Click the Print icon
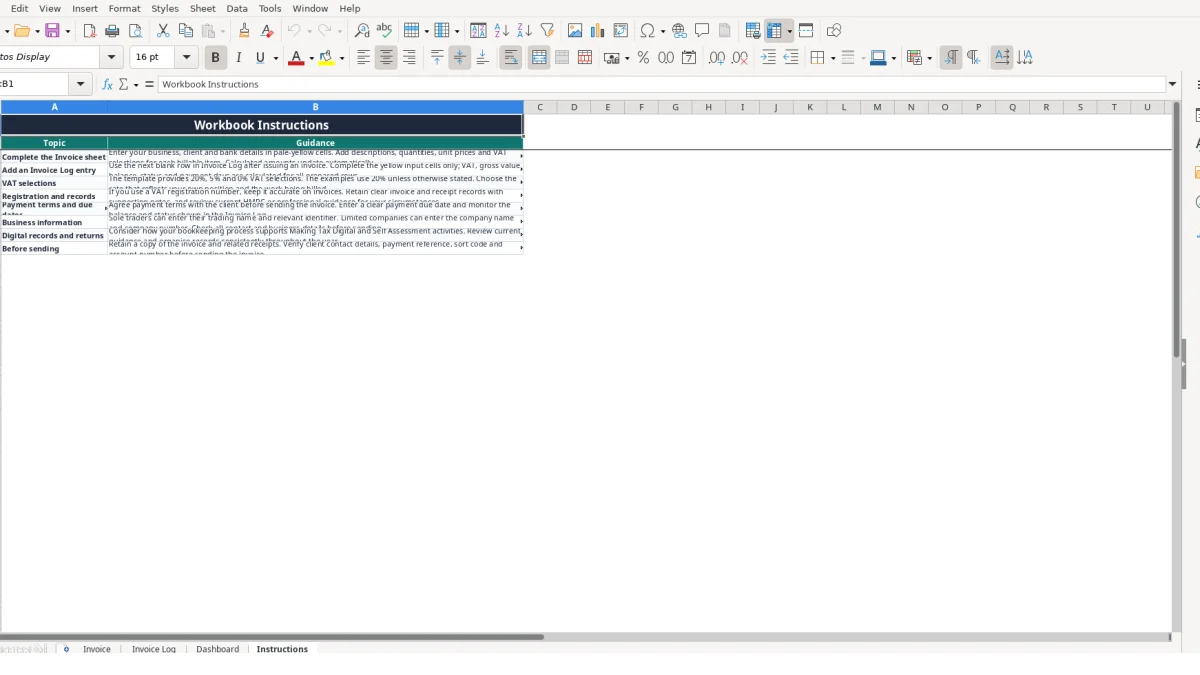This screenshot has height=675, width=1200. click(x=112, y=31)
